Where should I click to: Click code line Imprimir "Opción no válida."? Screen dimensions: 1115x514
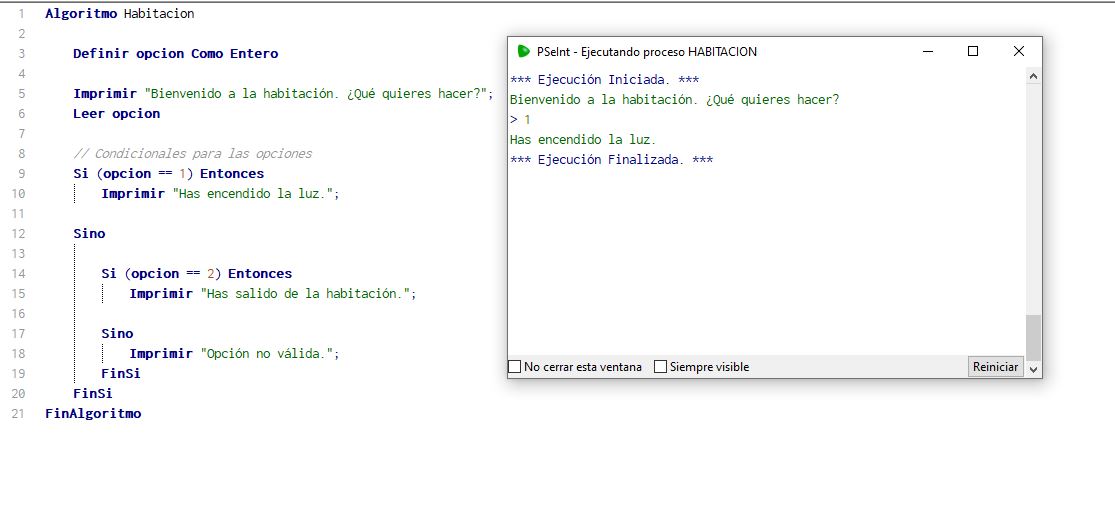(x=235, y=353)
